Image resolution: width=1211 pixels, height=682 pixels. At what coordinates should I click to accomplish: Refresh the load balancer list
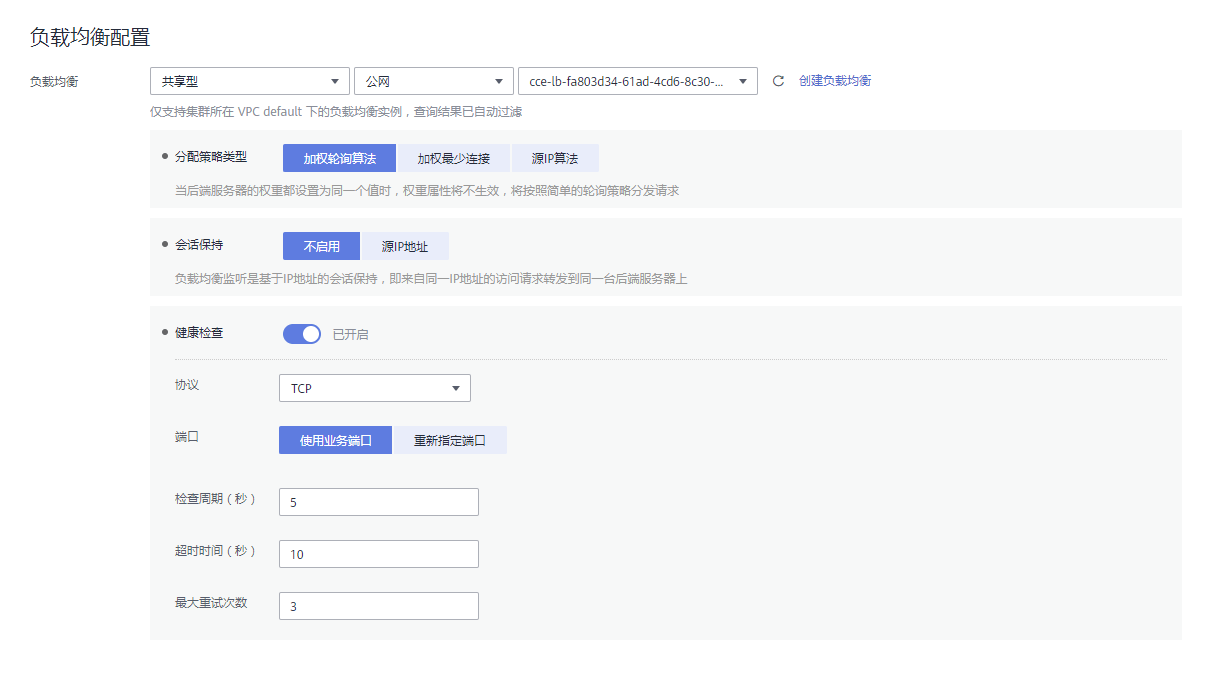(x=778, y=81)
